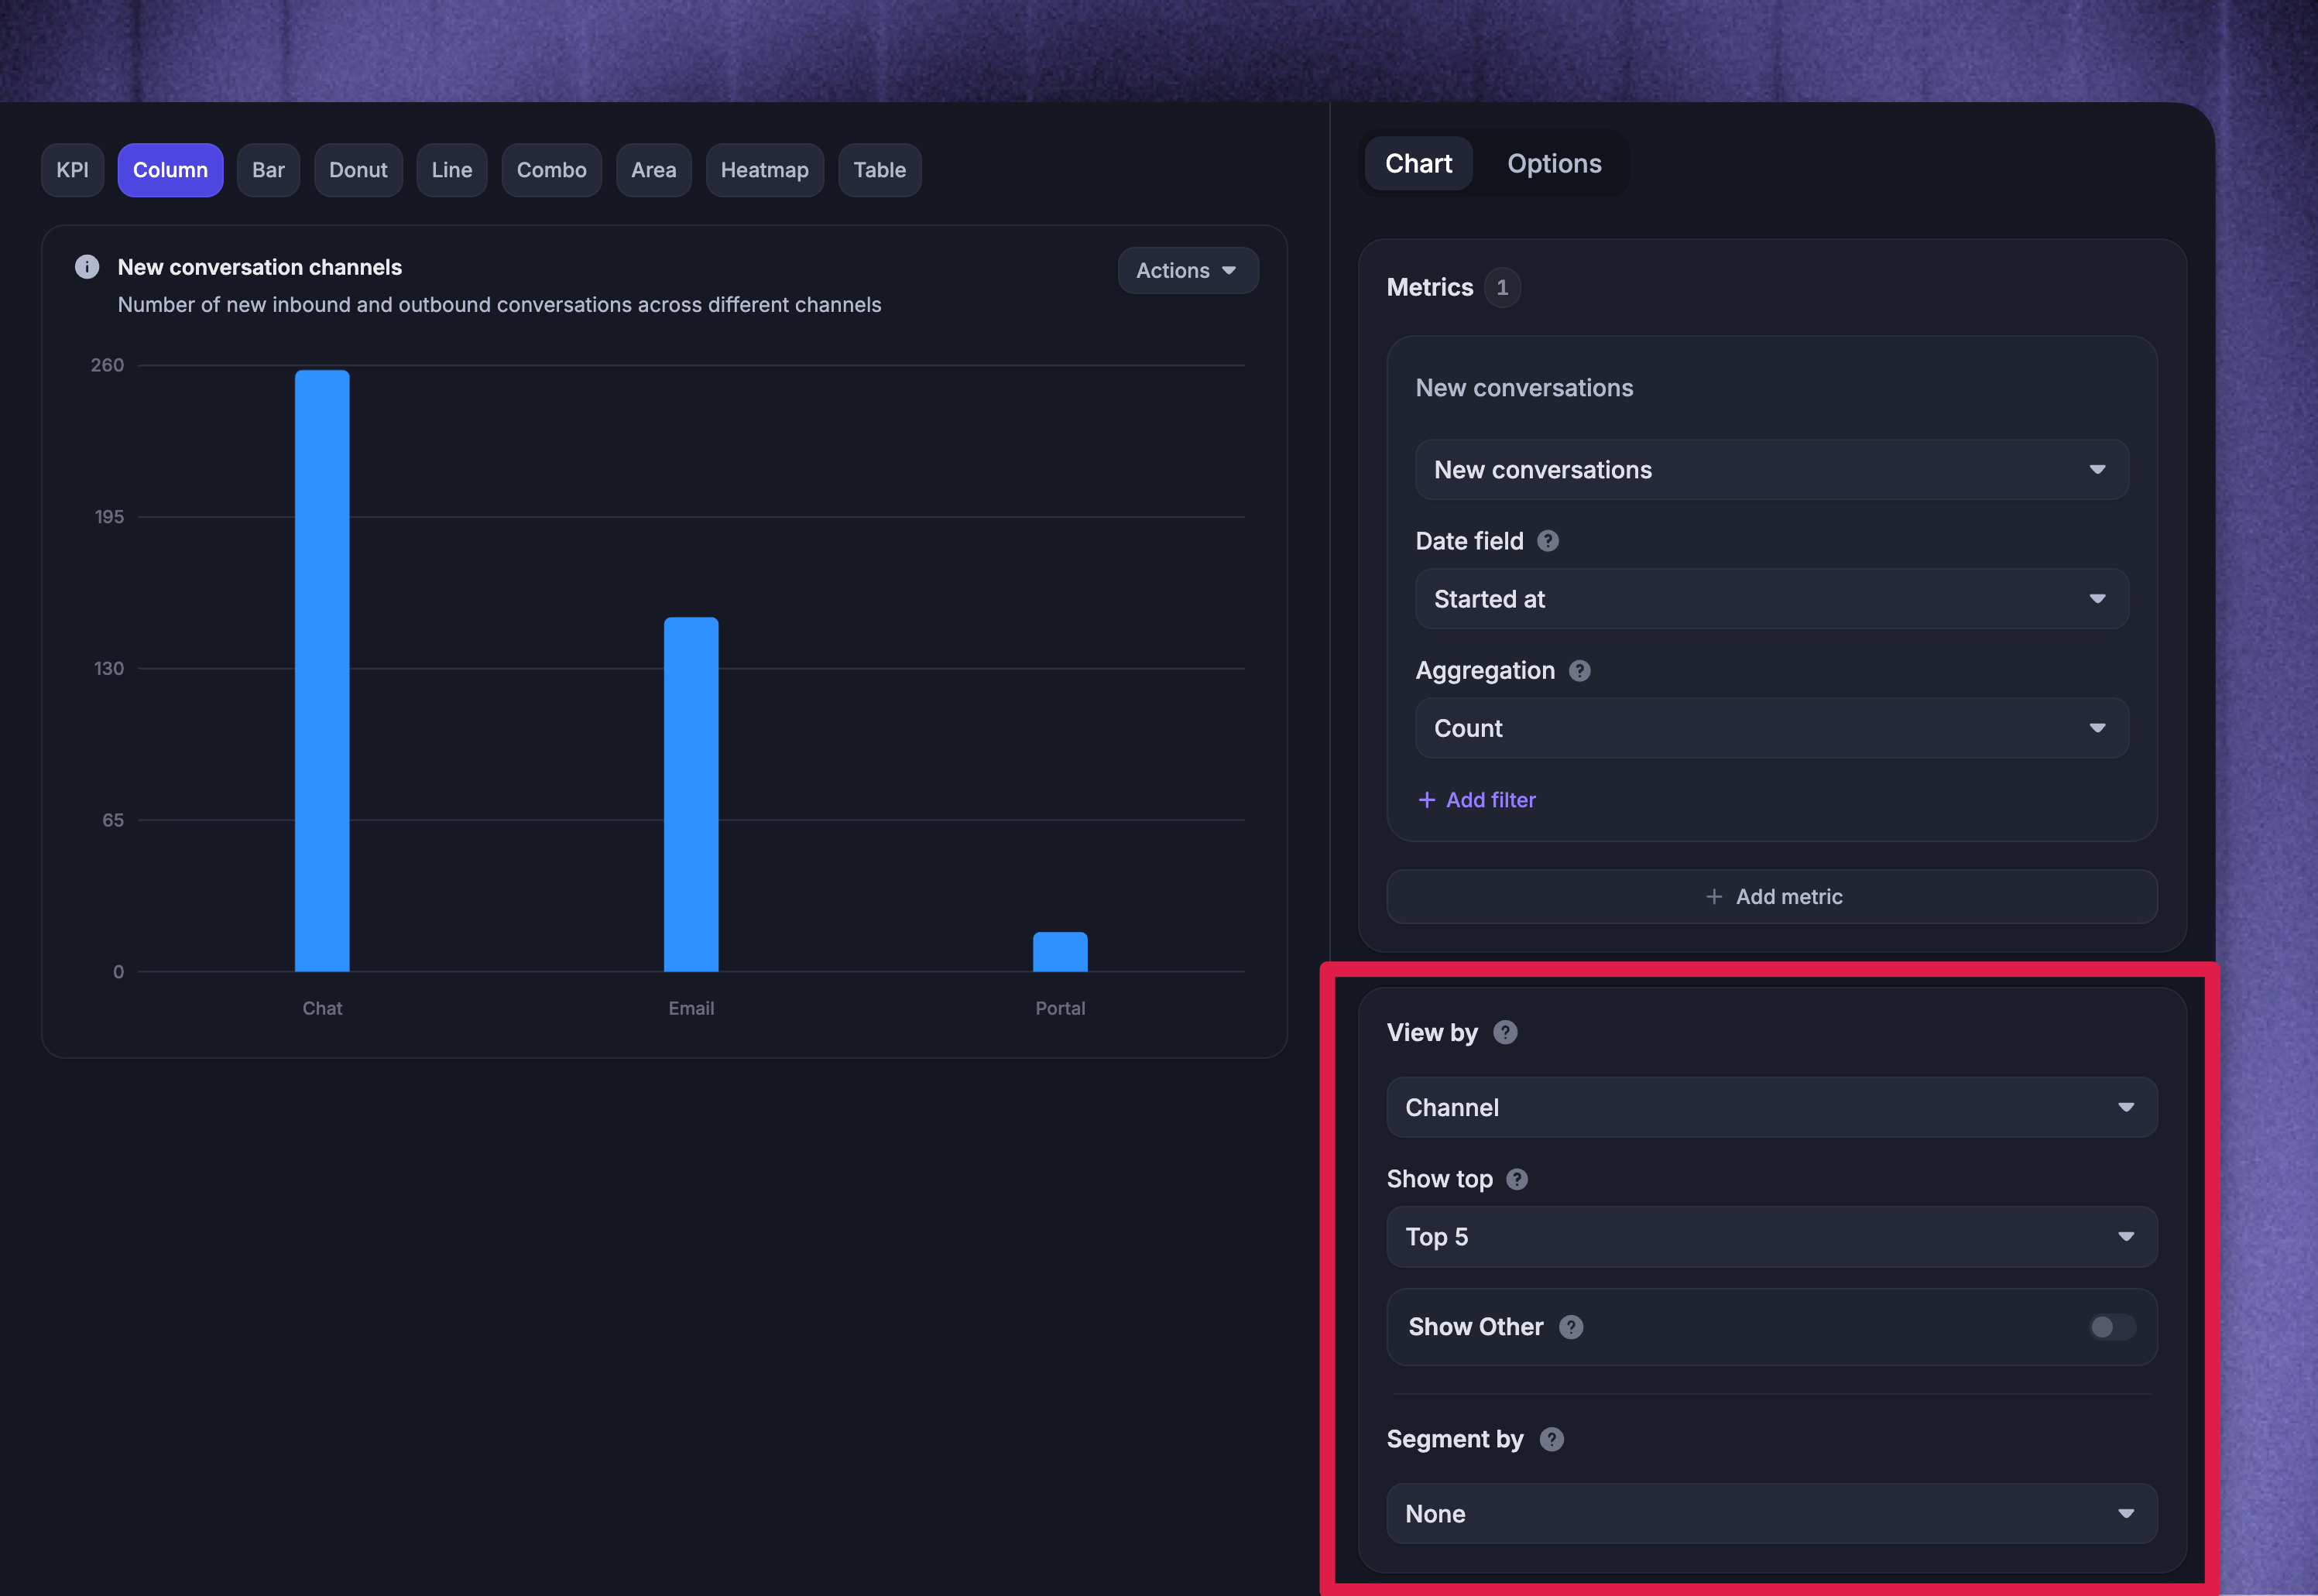Viewport: 2318px width, 1596px height.
Task: Click the chart description text
Action: coord(499,305)
